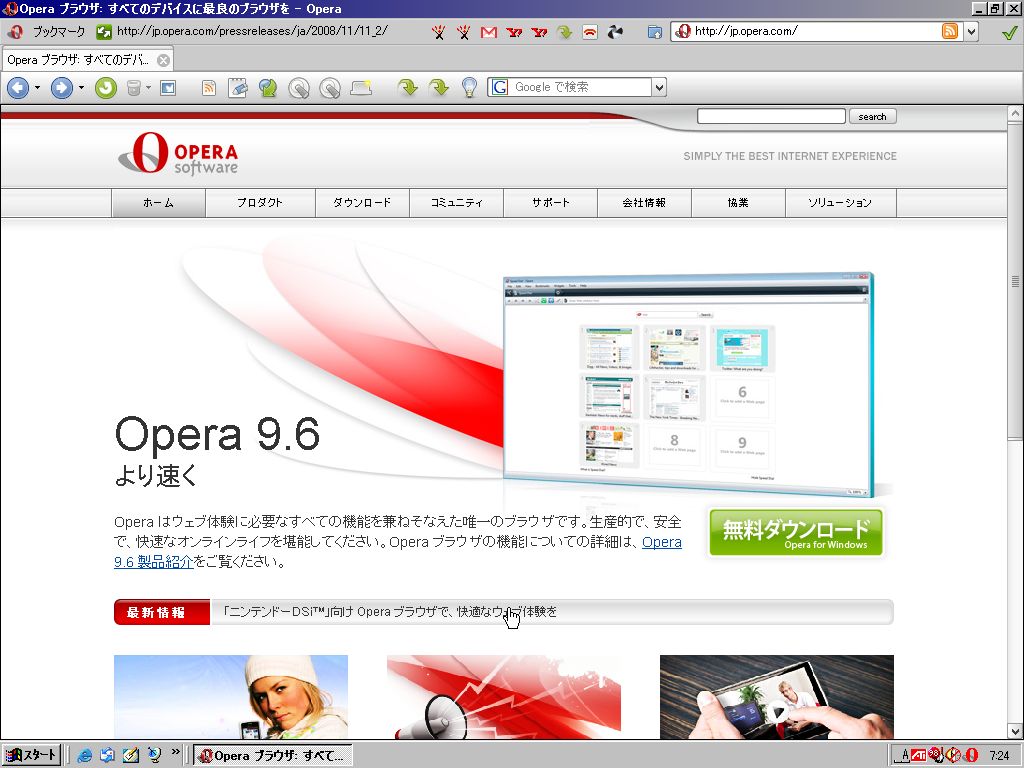
Task: Open the closed tabs trash can icon
Action: coord(134,88)
